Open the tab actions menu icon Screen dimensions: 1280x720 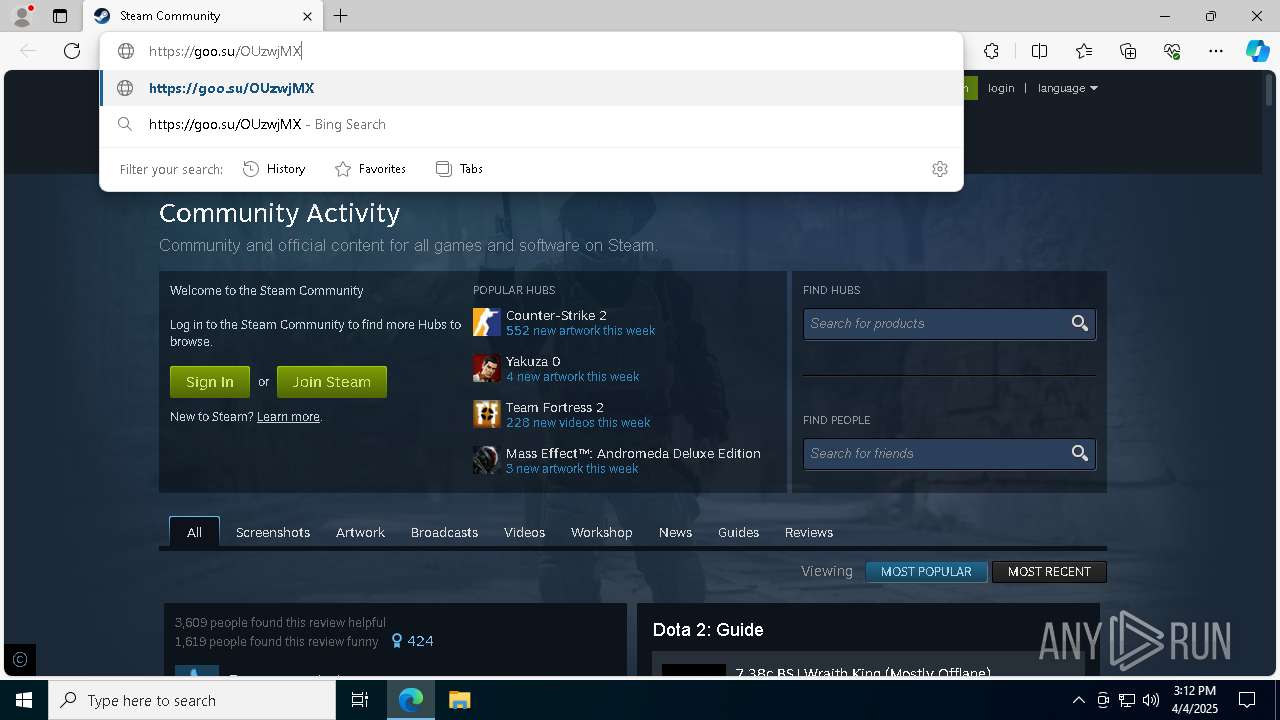click(x=60, y=16)
